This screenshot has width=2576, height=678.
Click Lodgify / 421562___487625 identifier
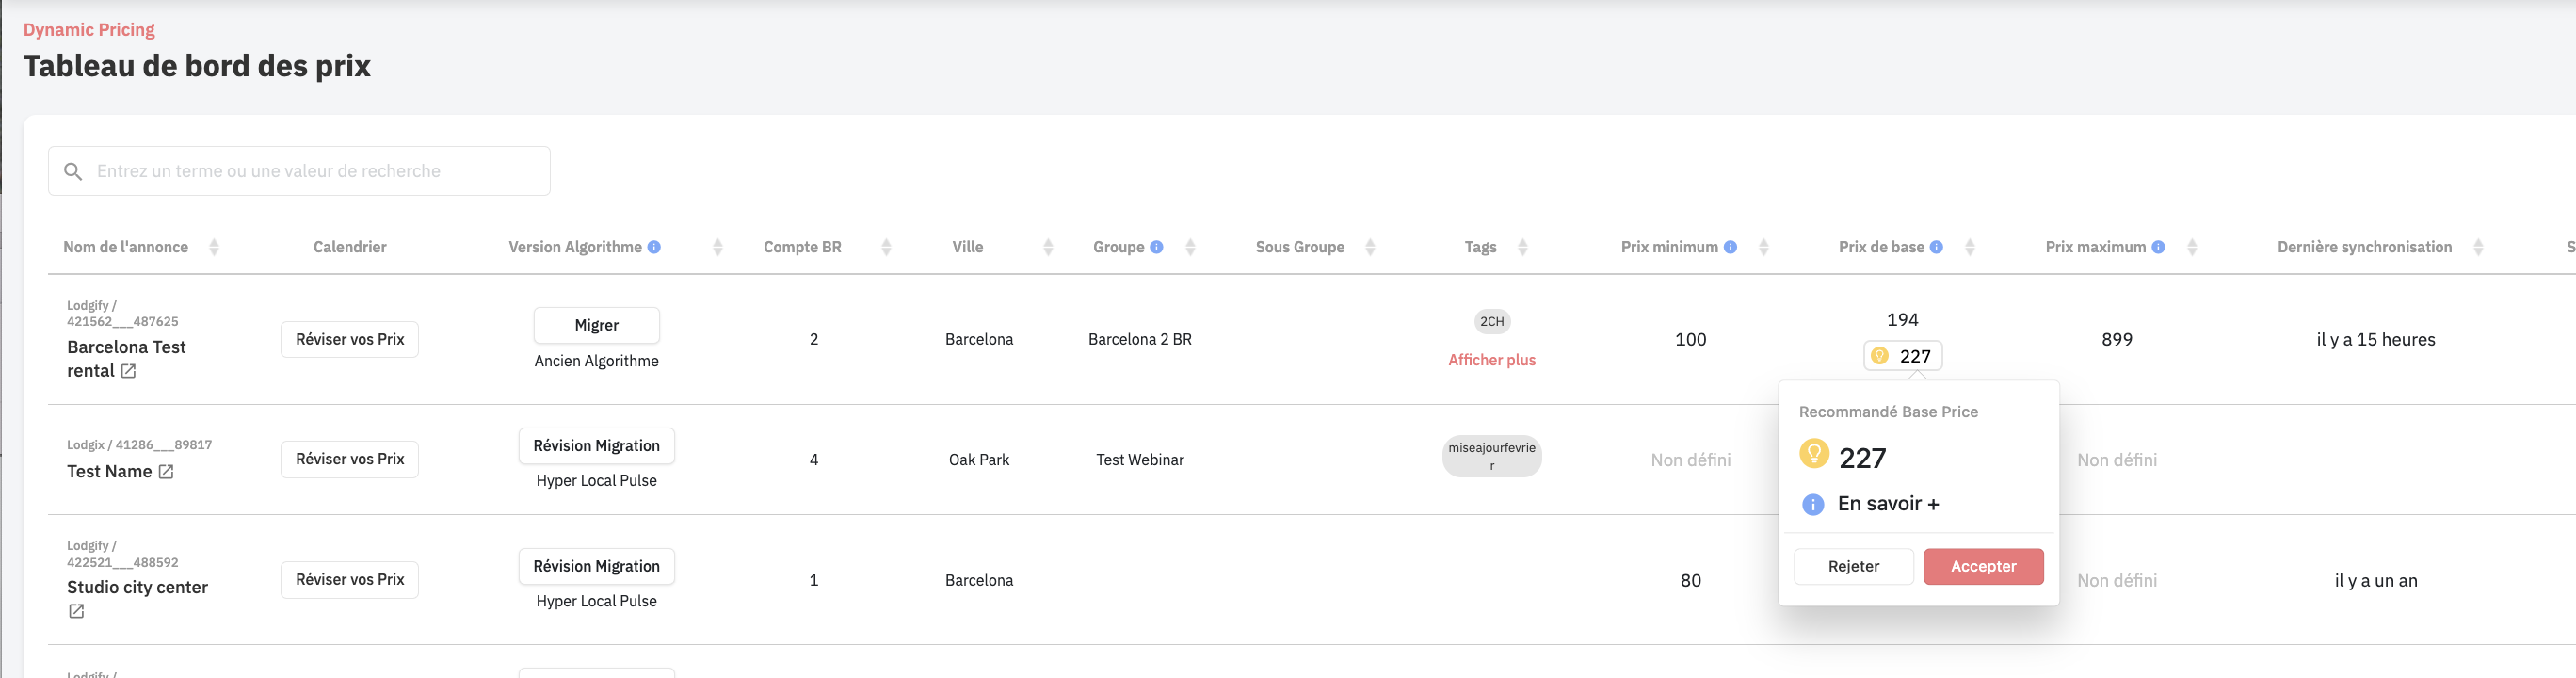(x=123, y=313)
